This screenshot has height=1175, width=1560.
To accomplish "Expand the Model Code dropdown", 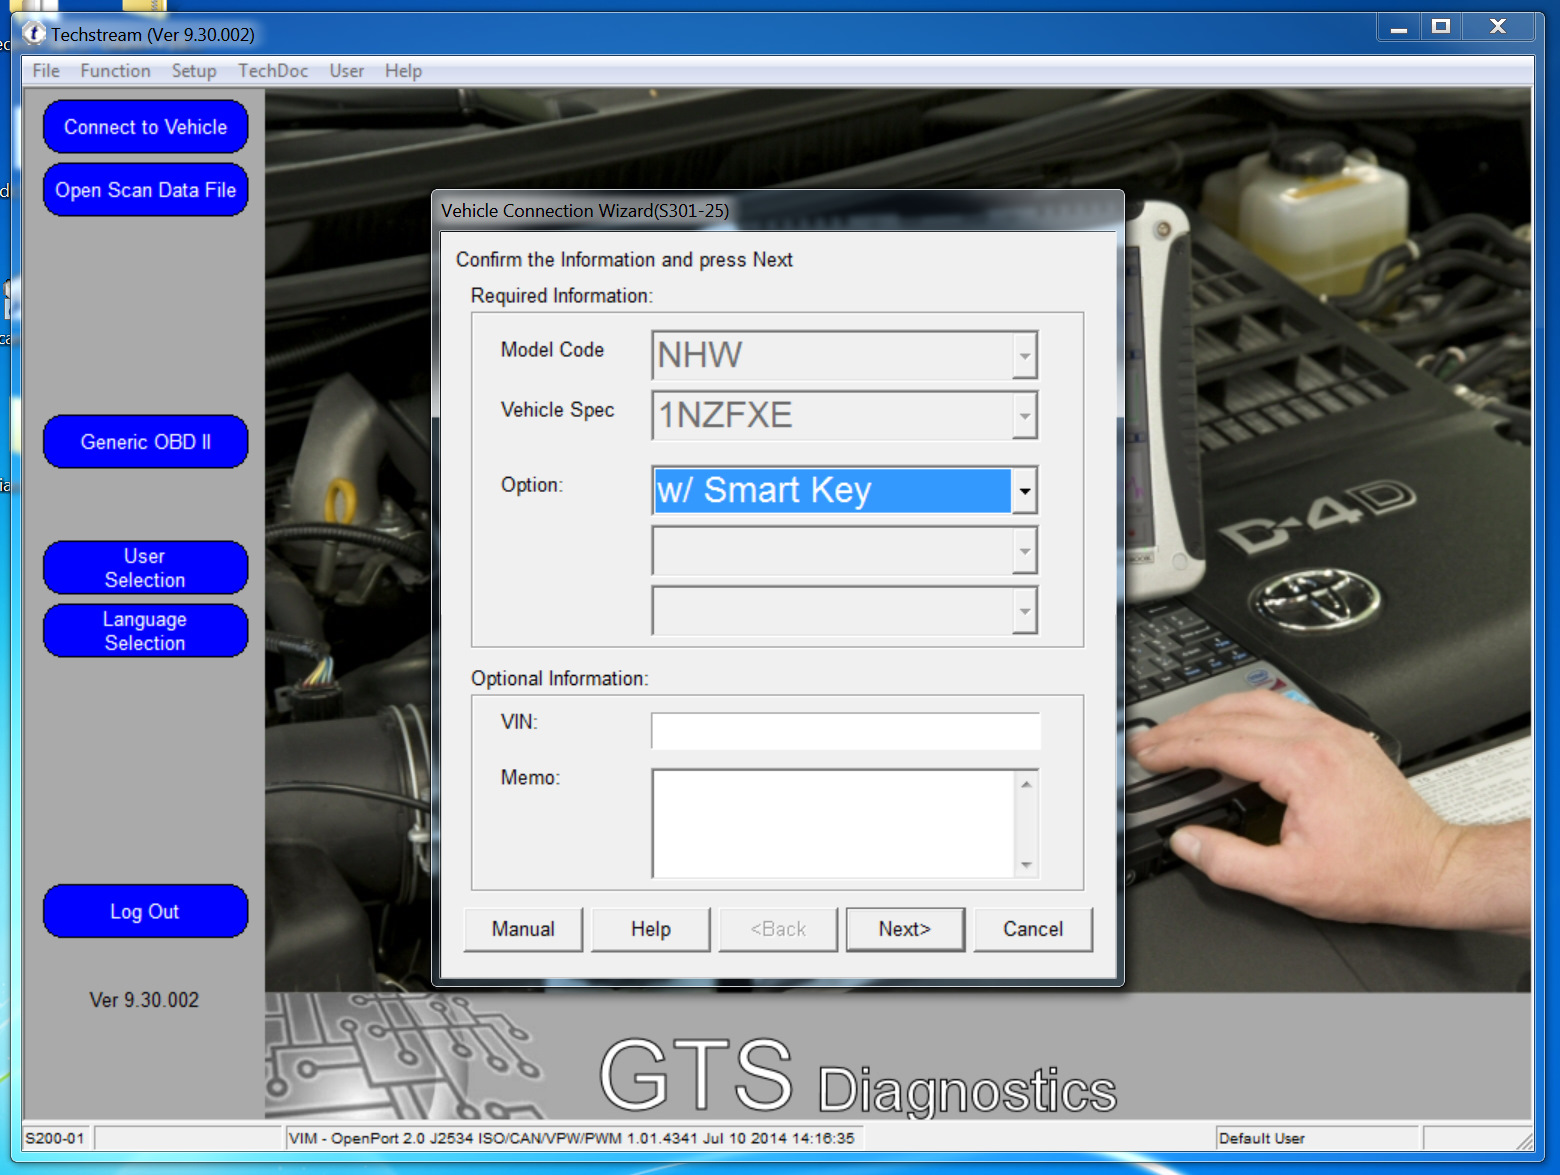I will (1024, 356).
